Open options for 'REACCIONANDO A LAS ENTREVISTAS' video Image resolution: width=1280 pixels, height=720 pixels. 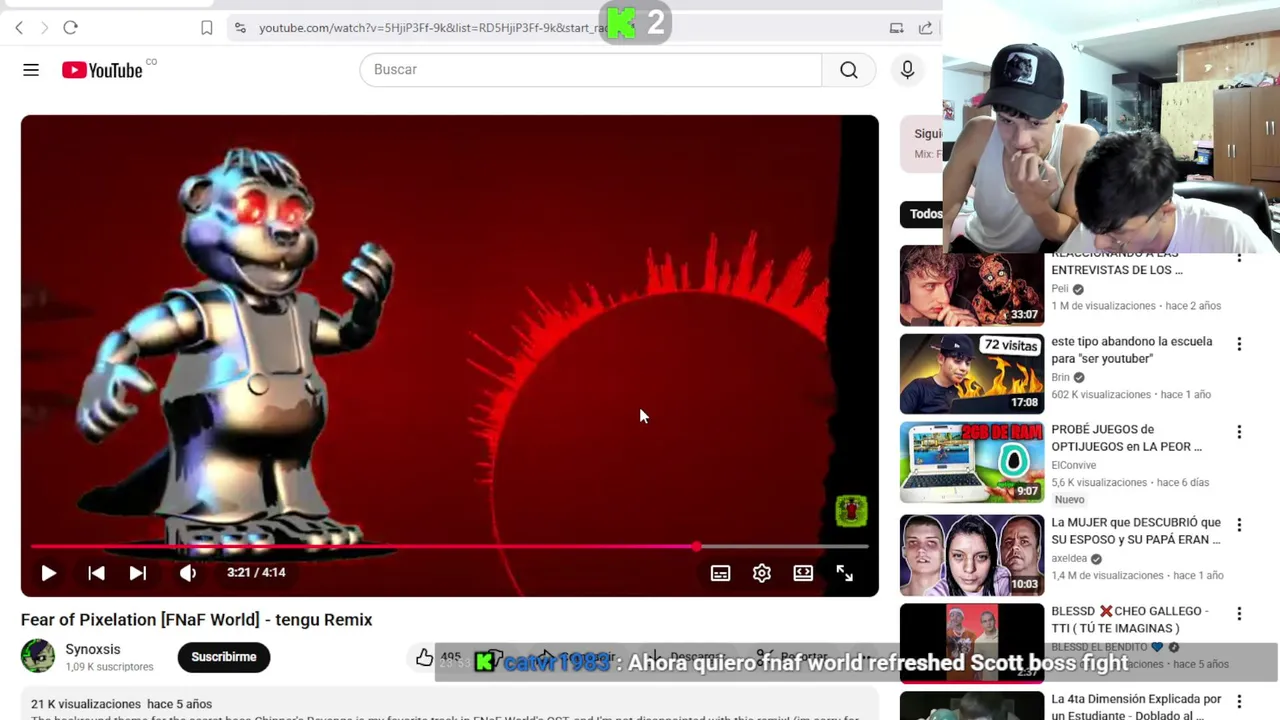[1239, 258]
